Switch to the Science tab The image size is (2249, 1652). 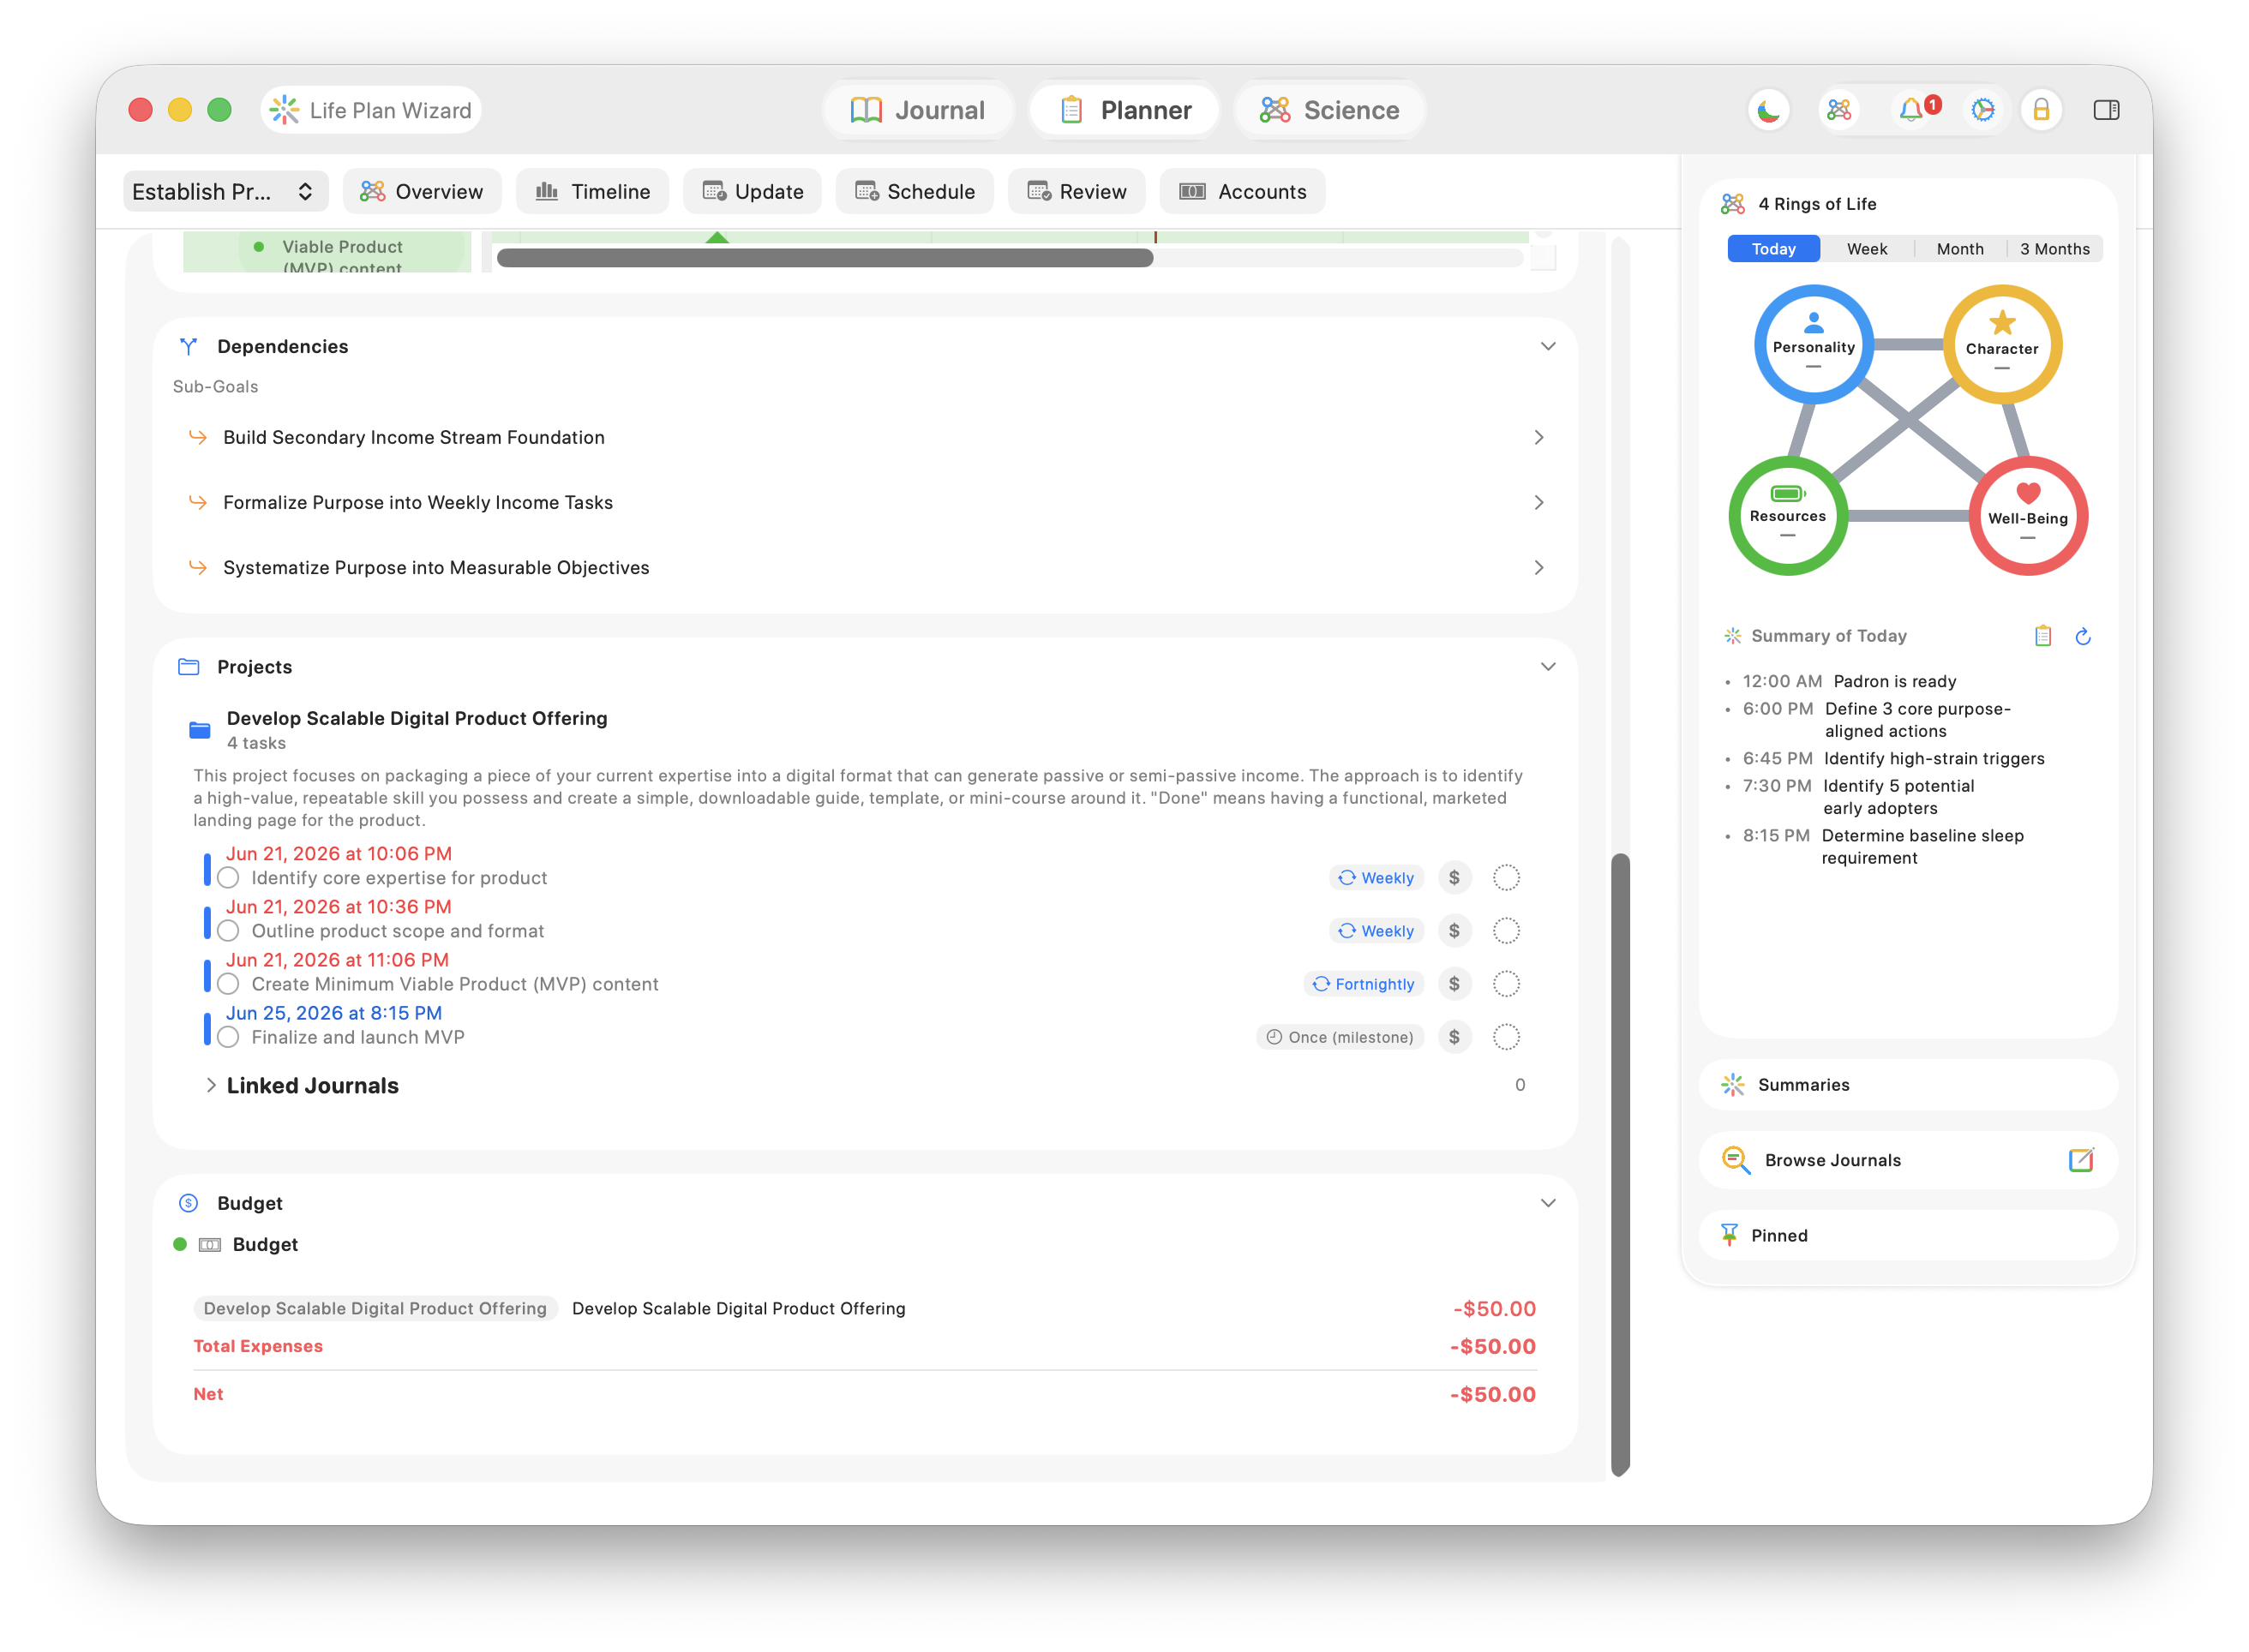[1329, 110]
